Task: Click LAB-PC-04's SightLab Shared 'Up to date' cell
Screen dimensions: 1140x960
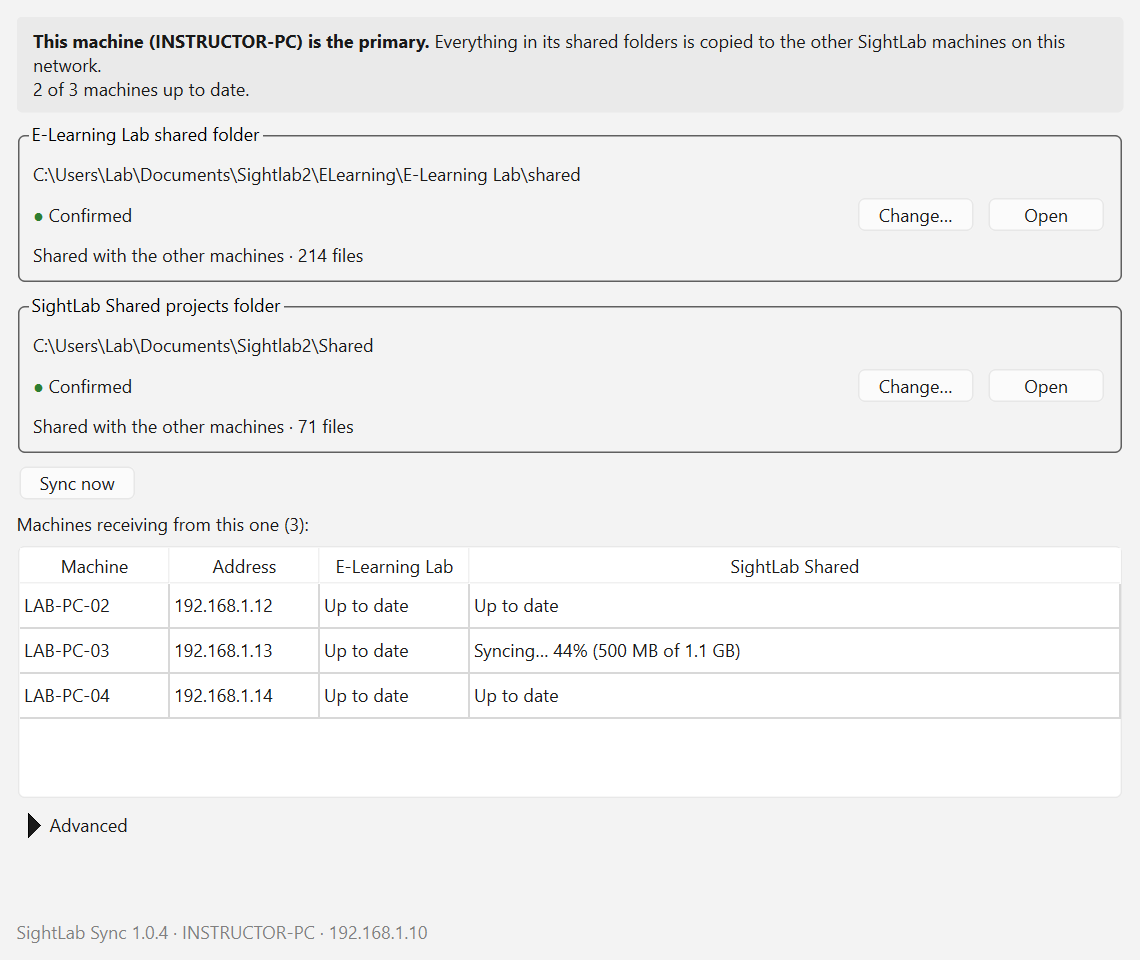Action: (795, 696)
